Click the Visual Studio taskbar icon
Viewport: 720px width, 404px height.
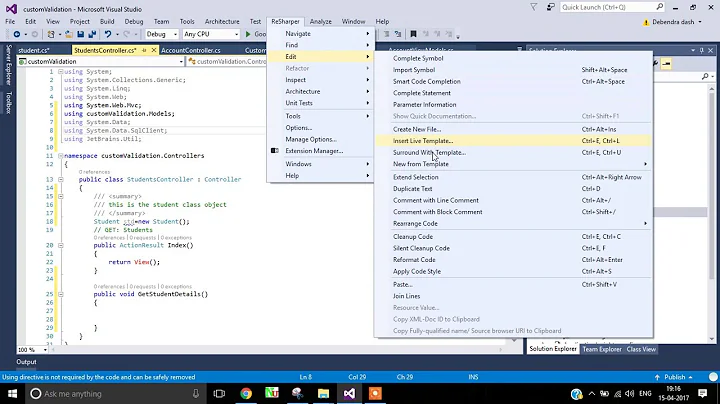[x=349, y=393]
